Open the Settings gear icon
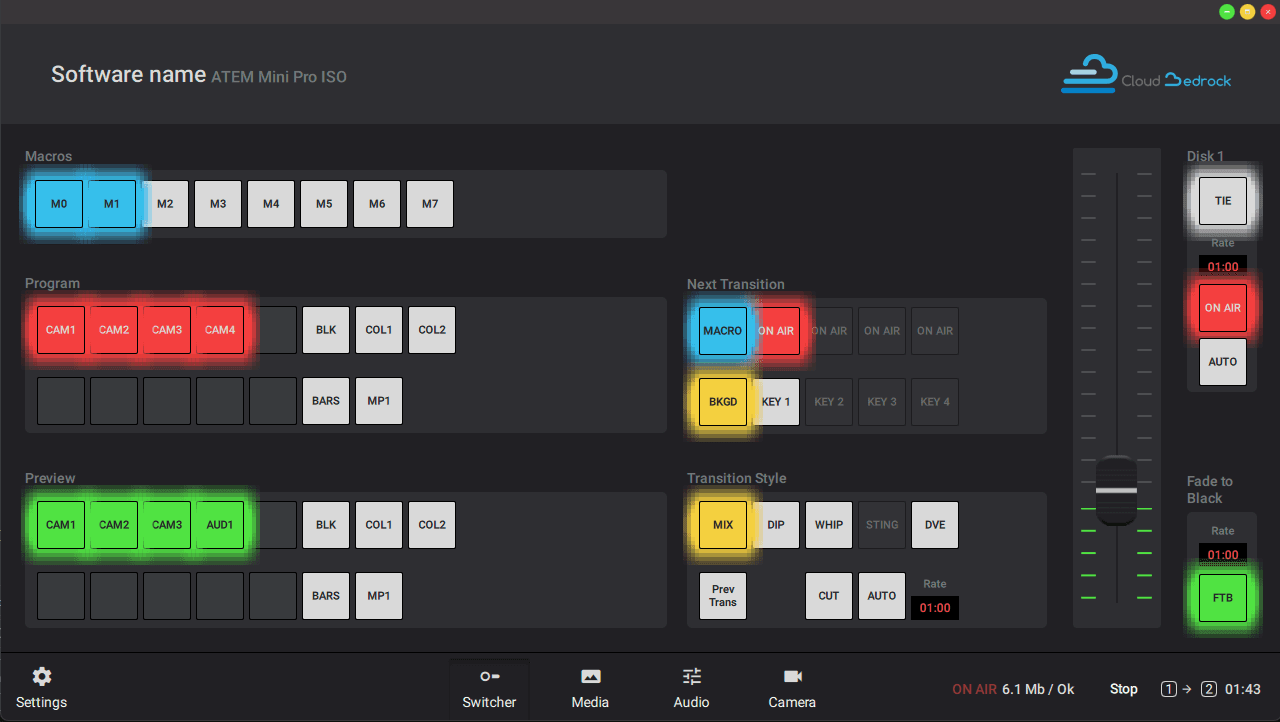This screenshot has width=1280, height=722. coord(42,677)
